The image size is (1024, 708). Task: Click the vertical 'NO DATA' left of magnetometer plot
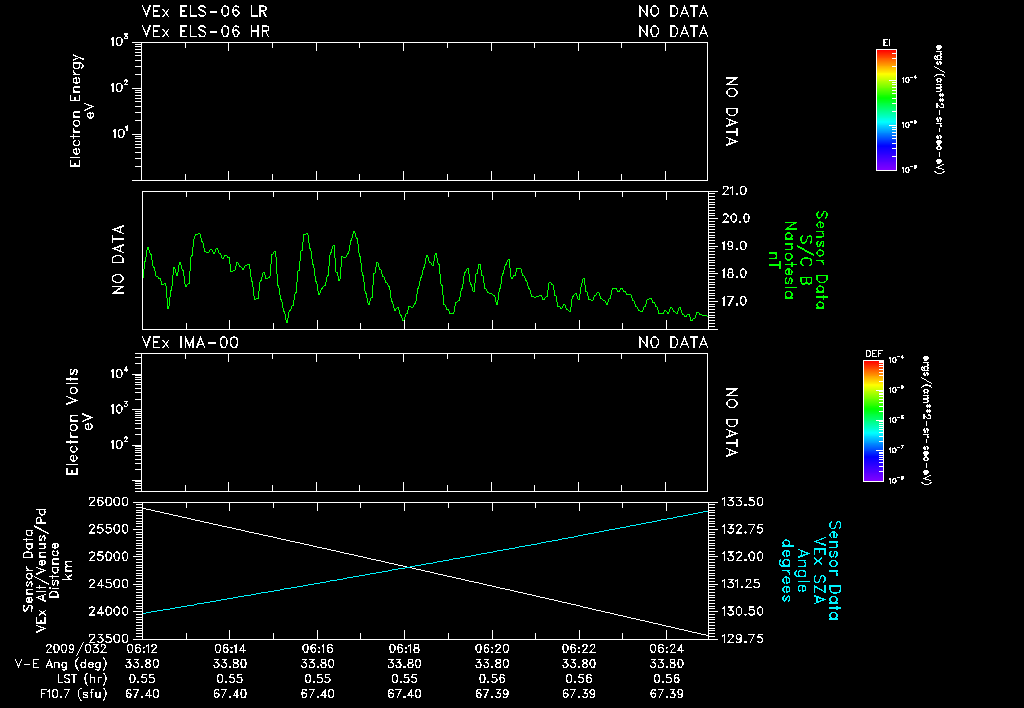coord(118,260)
